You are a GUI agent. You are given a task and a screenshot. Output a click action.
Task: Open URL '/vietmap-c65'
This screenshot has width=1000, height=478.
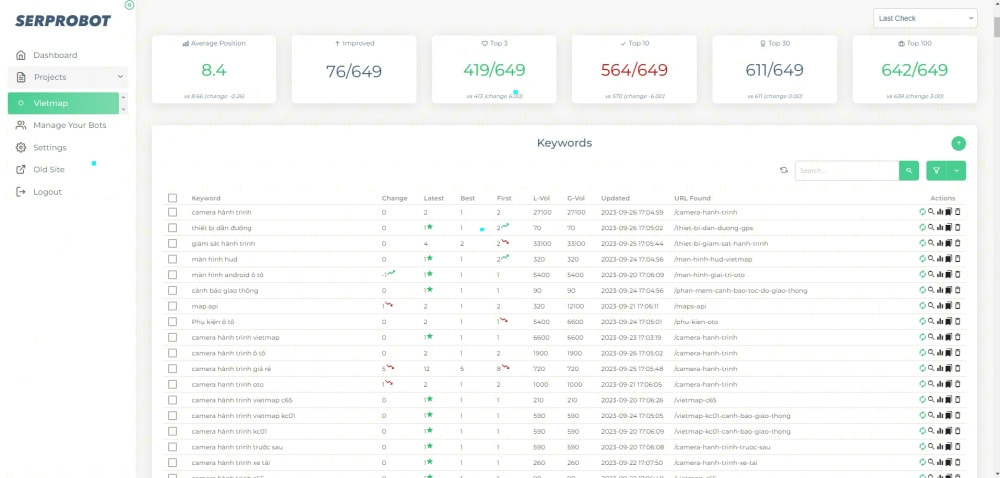click(x=695, y=400)
